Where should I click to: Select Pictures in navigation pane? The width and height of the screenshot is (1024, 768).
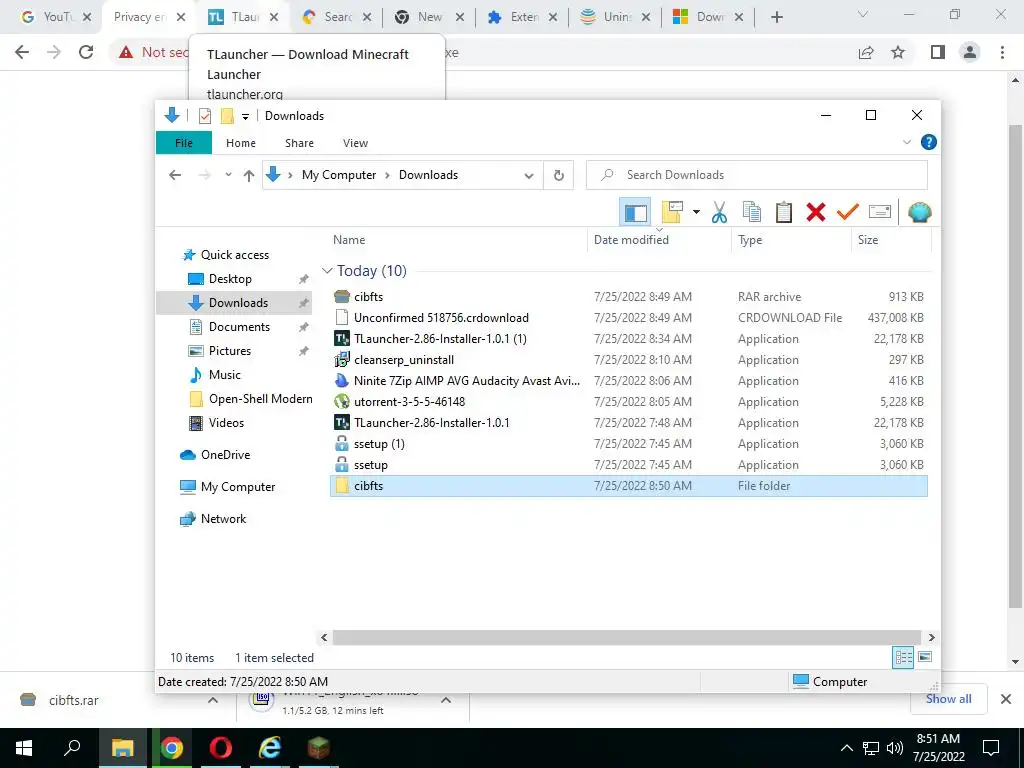pyautogui.click(x=229, y=351)
